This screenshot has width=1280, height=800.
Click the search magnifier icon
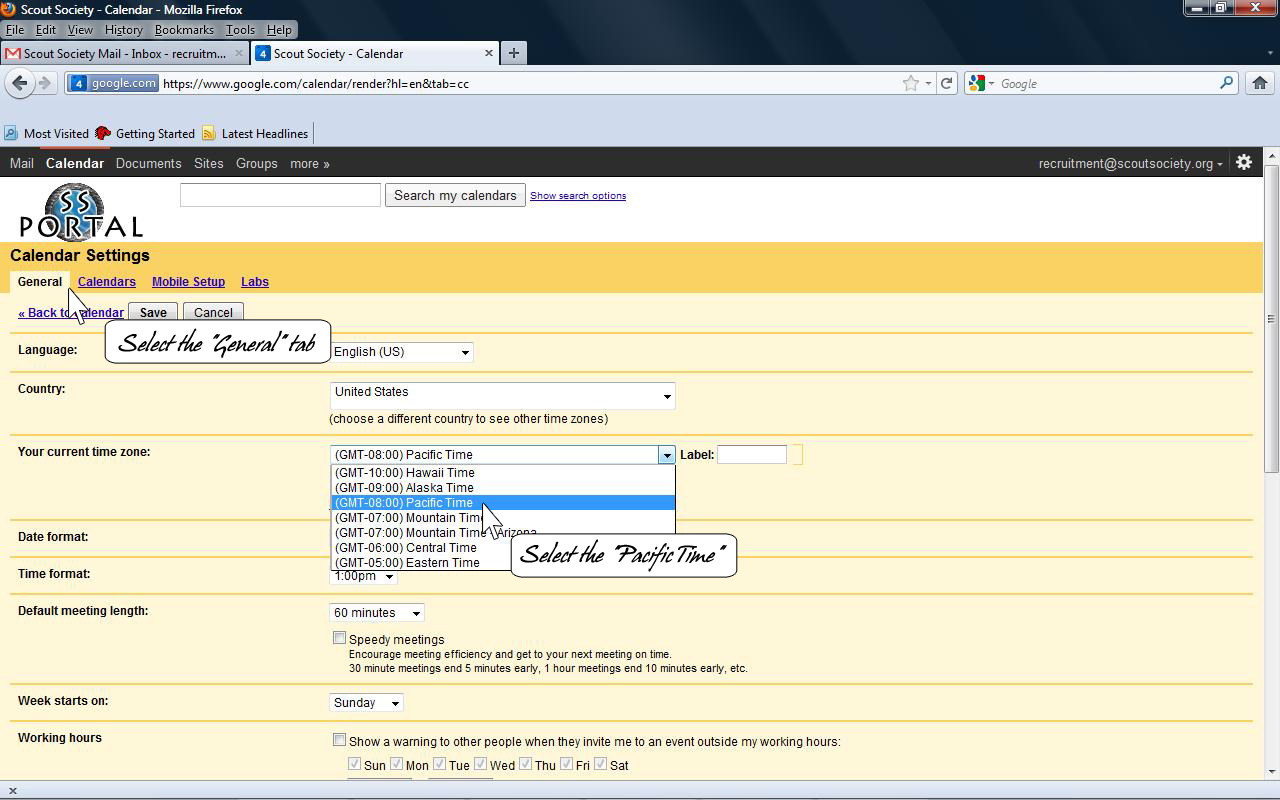(x=1226, y=83)
